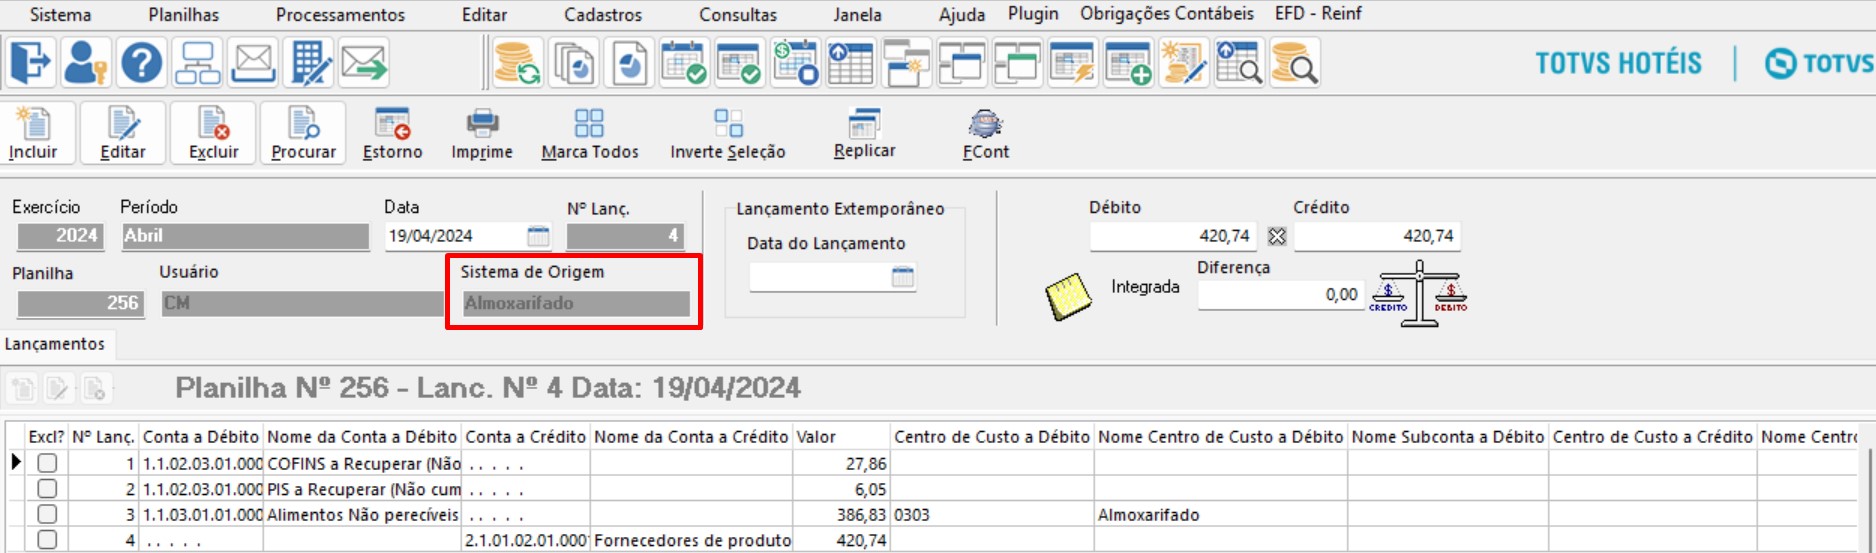This screenshot has height=553, width=1876.
Task: Click the table with up-arrow and magnifier icon
Action: [1239, 63]
